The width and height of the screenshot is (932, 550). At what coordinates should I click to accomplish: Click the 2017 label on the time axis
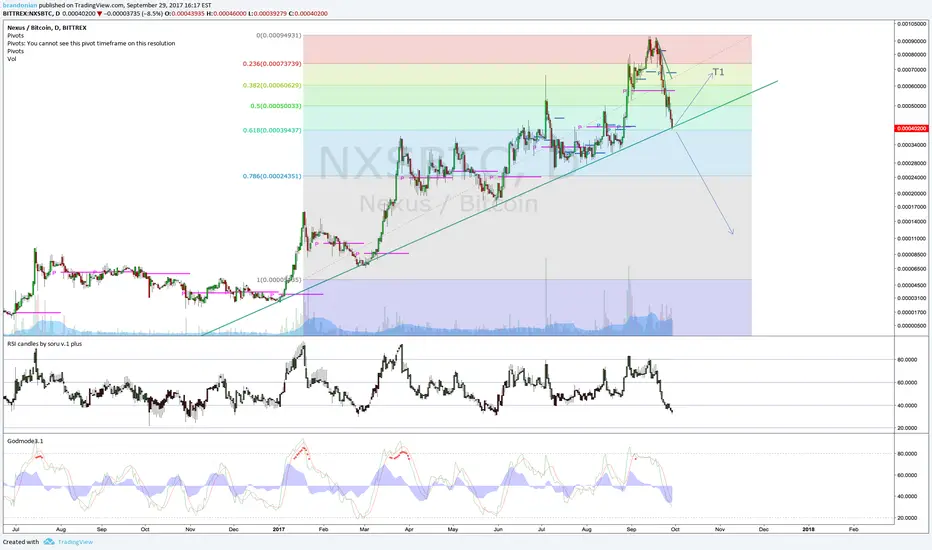click(279, 529)
